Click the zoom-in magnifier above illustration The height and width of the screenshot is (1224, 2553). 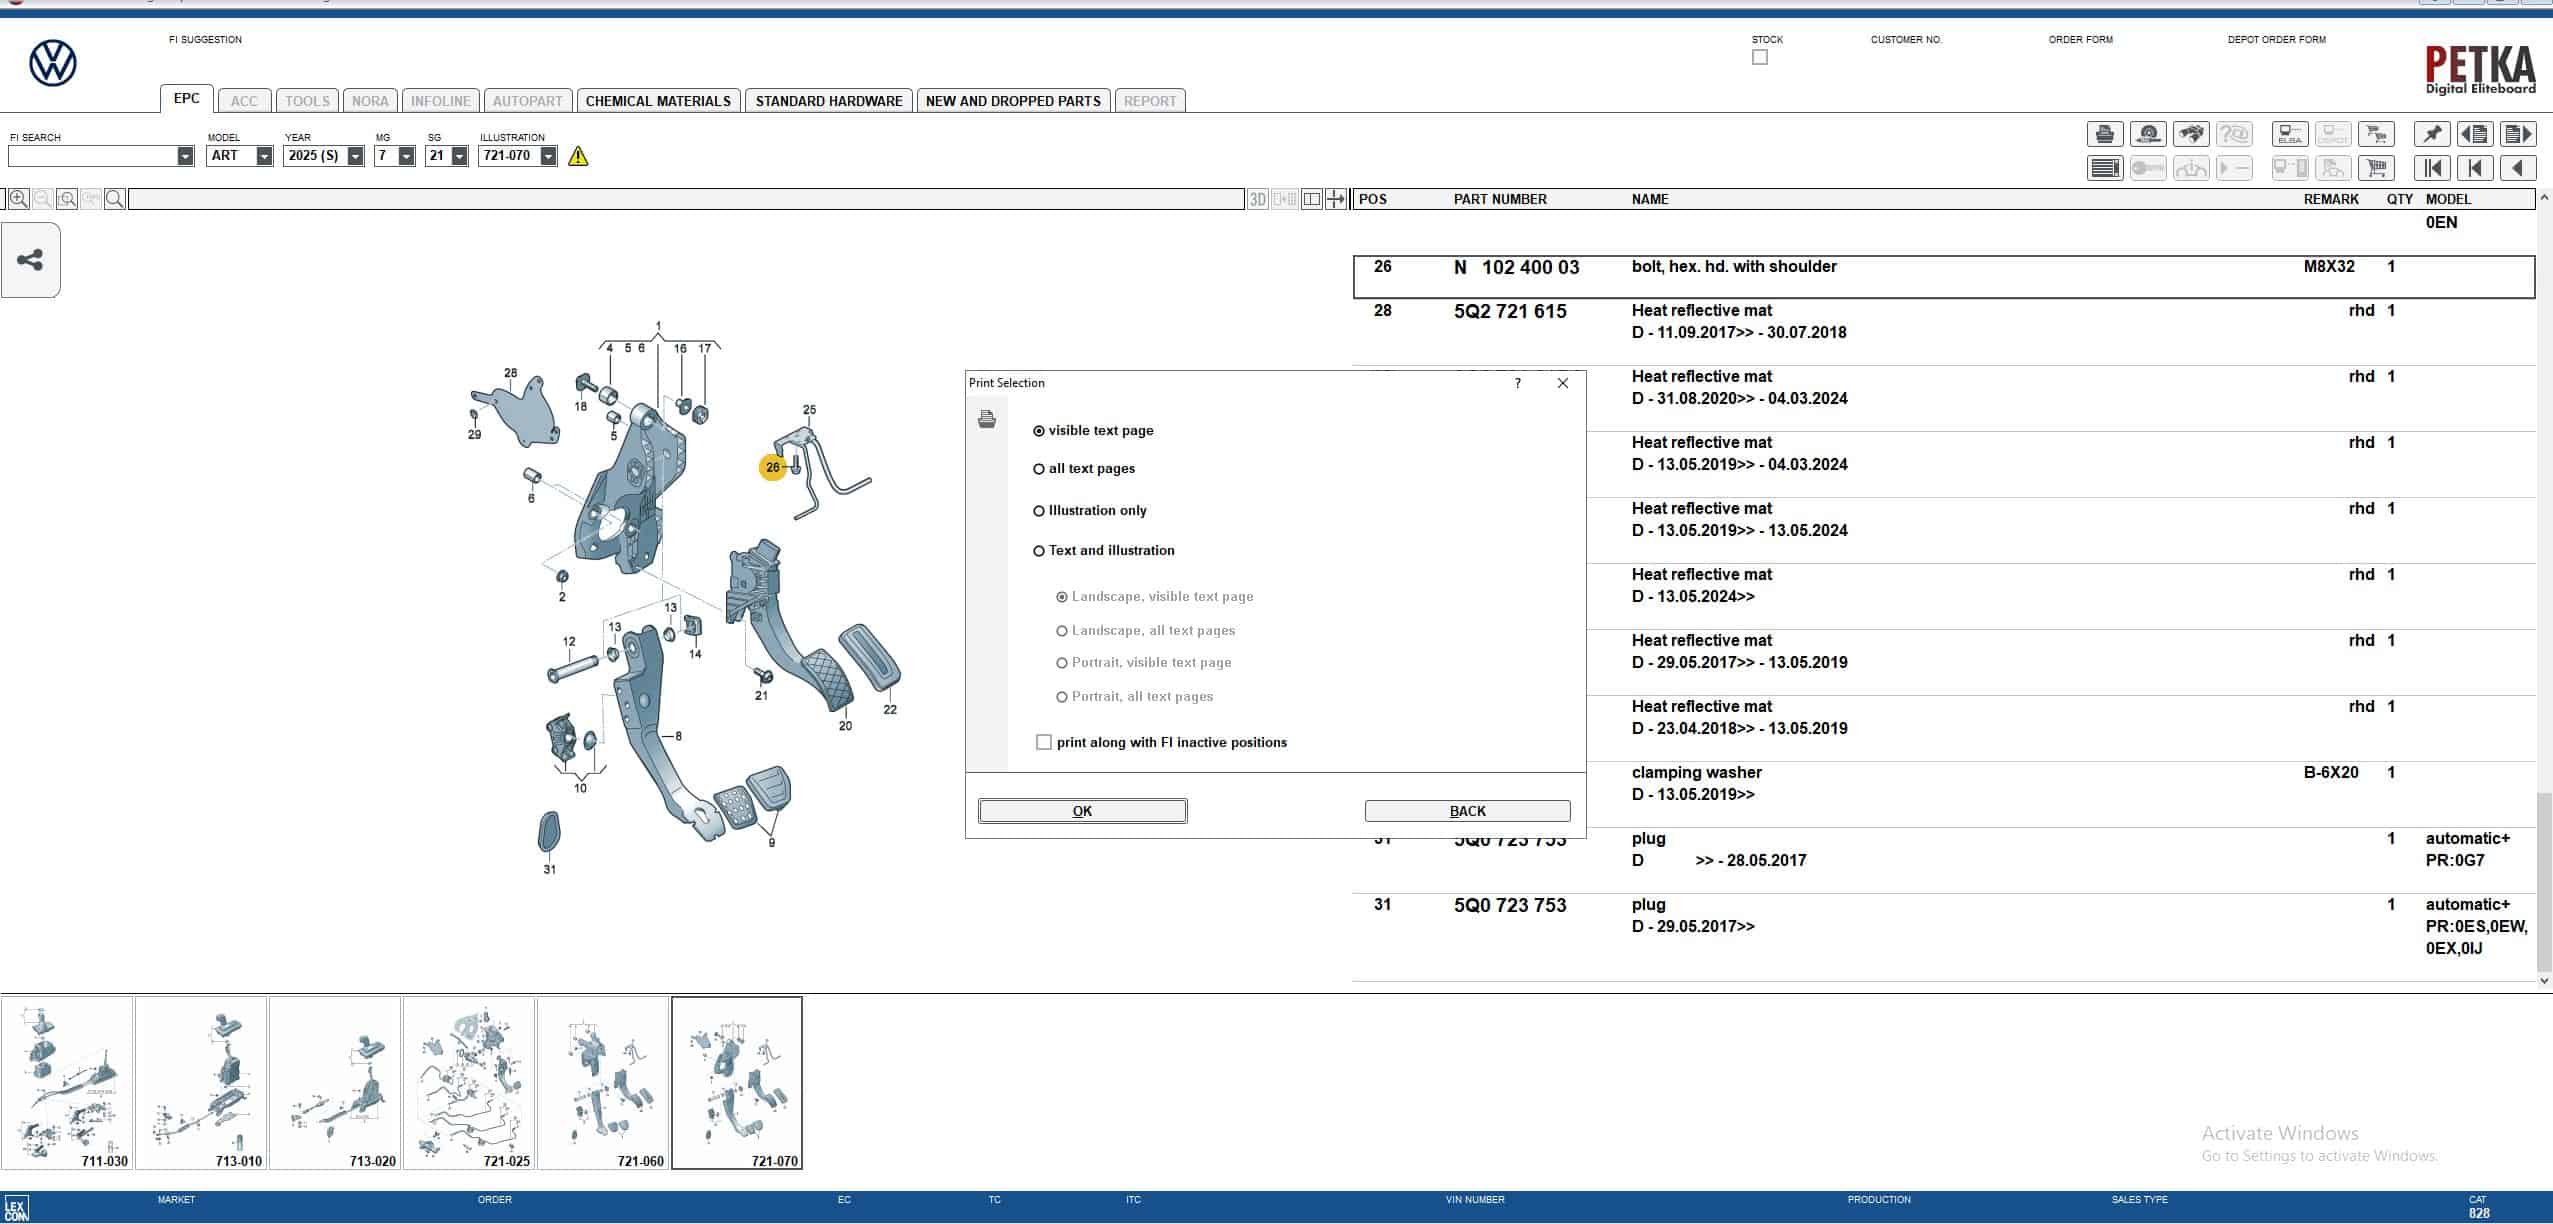coord(18,199)
